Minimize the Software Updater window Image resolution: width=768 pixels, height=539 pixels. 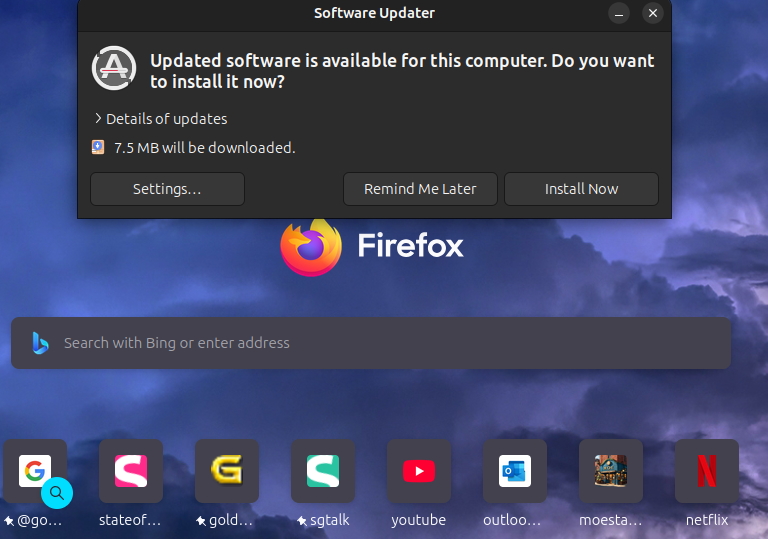click(x=619, y=13)
